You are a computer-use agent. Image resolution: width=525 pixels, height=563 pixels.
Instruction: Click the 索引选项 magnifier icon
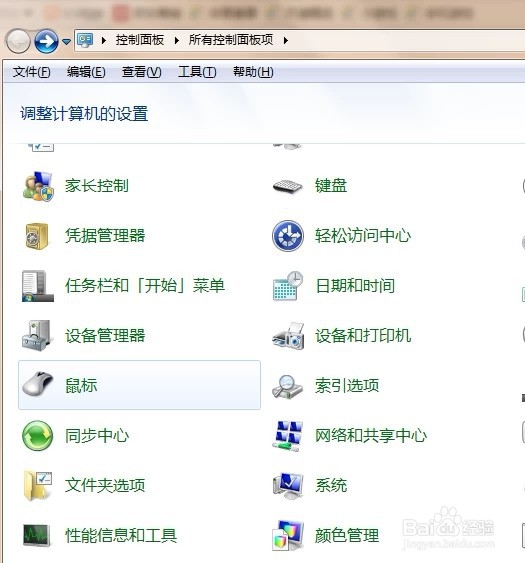tap(287, 386)
